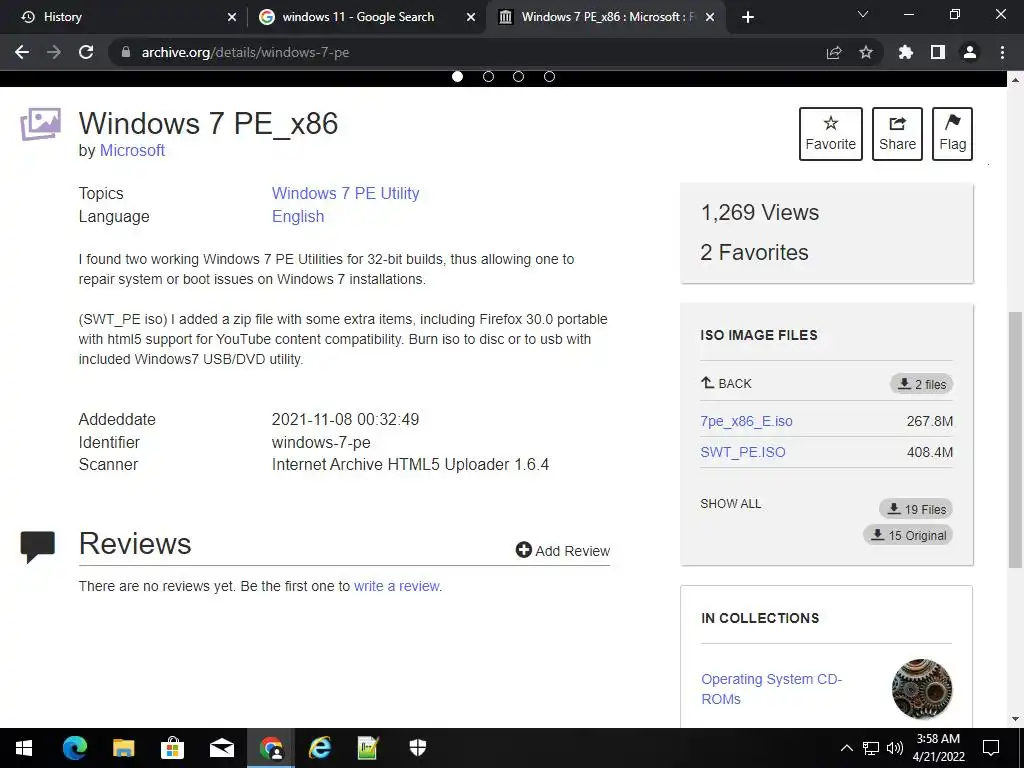This screenshot has width=1024, height=768.
Task: Go BACK in the ISO image files list
Action: (x=726, y=383)
